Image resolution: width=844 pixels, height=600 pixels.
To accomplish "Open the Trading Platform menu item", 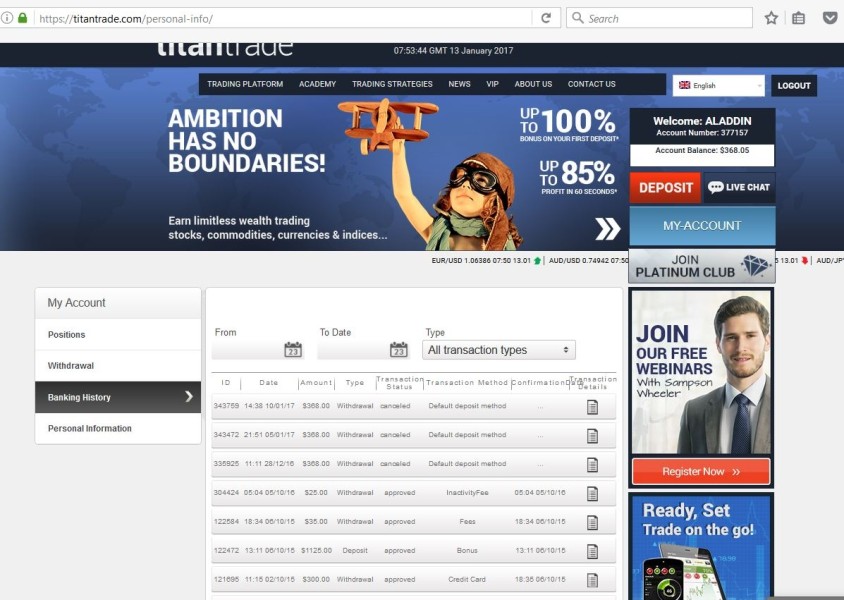I will pyautogui.click(x=245, y=84).
